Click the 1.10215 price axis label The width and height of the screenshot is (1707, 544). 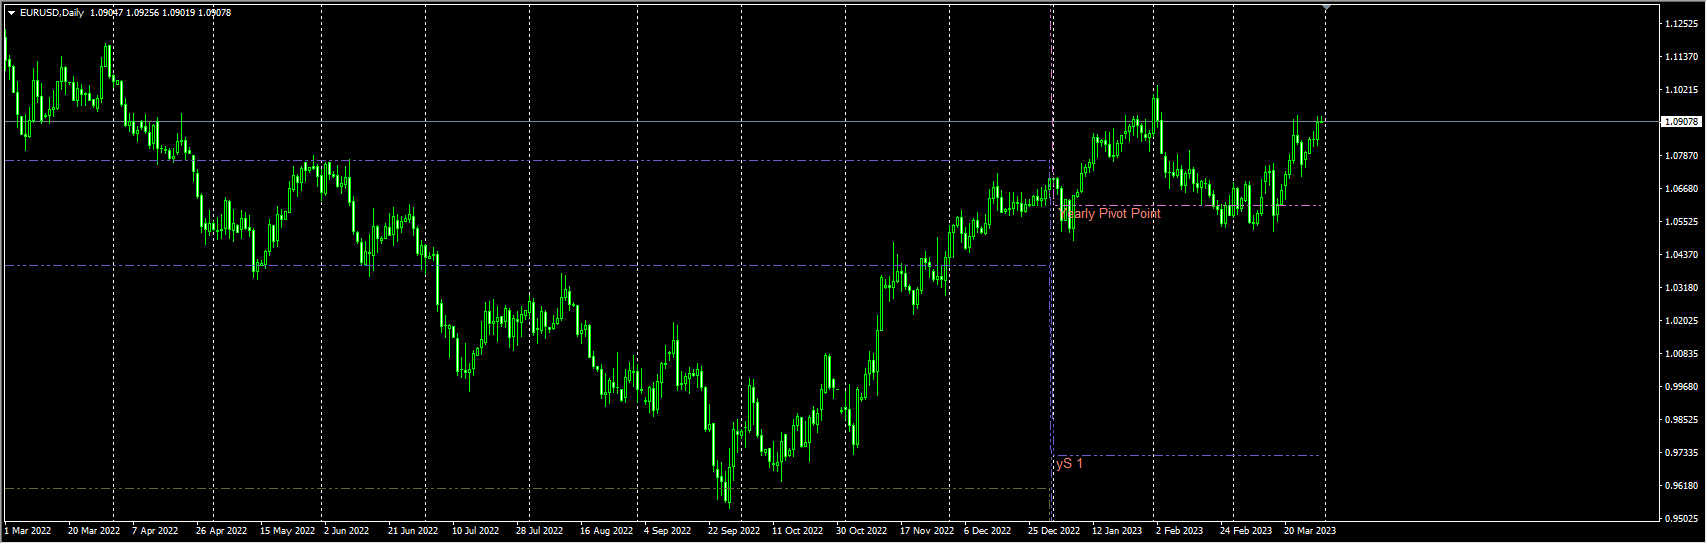1683,90
